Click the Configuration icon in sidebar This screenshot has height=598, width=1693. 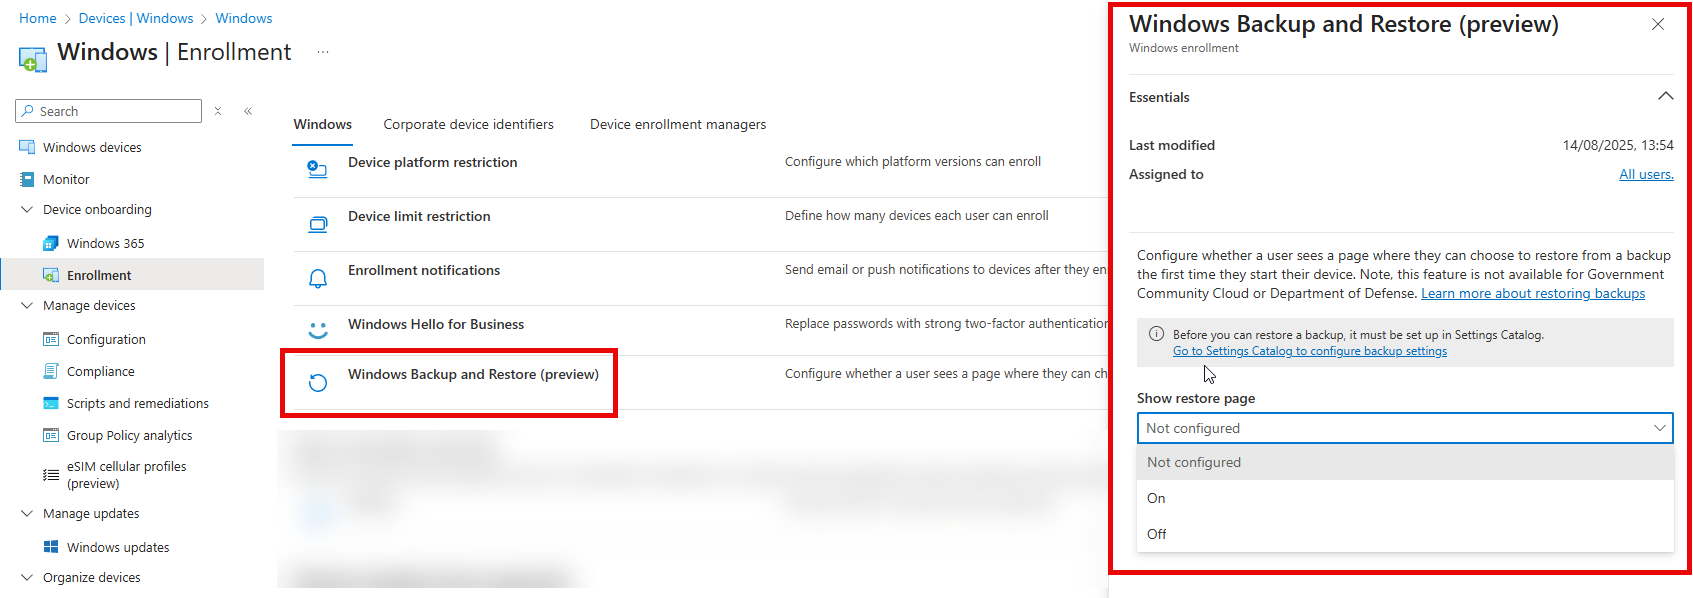point(51,339)
